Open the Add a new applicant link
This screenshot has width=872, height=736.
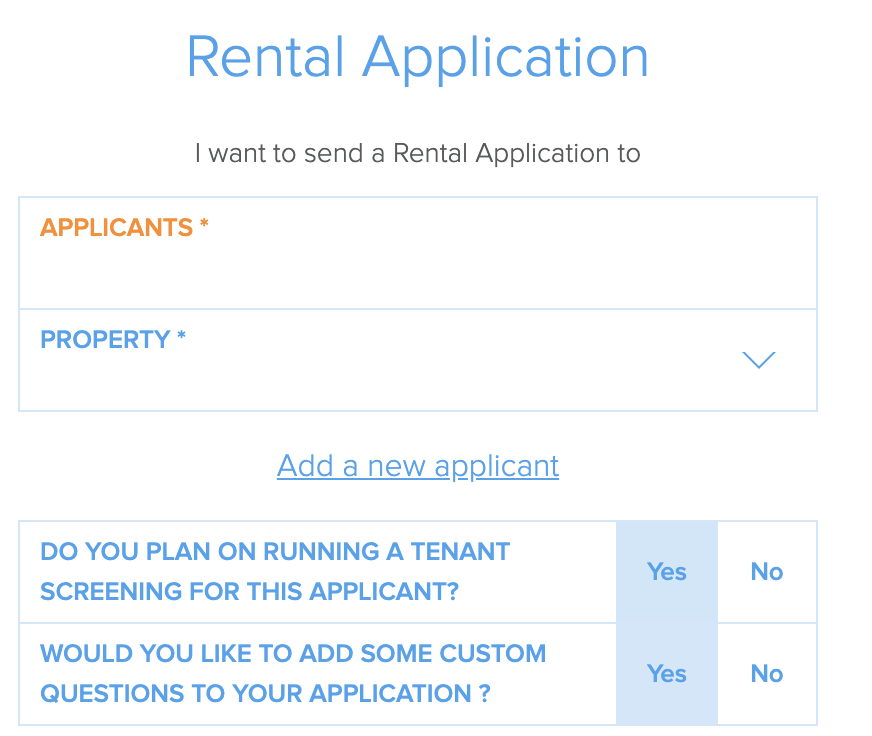point(418,466)
